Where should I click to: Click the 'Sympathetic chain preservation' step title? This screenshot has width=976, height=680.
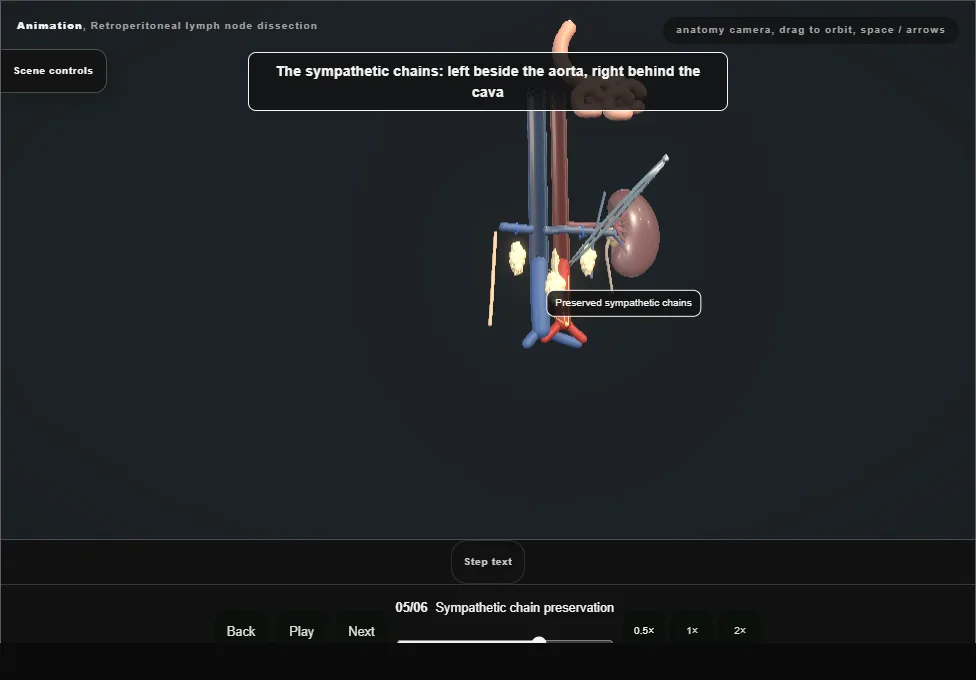[x=525, y=607]
